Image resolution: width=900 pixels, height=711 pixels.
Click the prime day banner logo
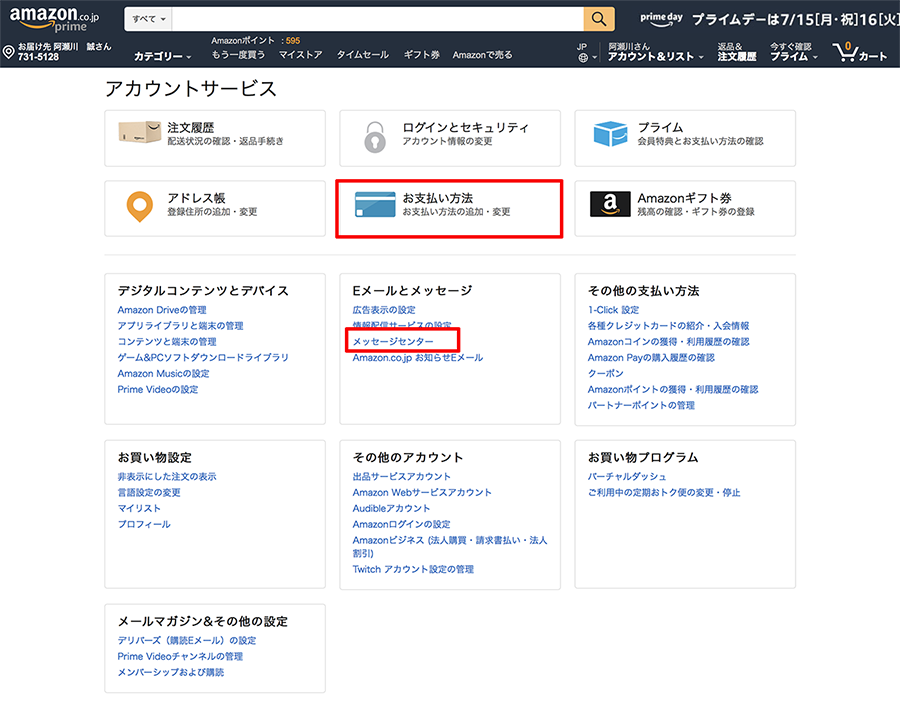[661, 18]
